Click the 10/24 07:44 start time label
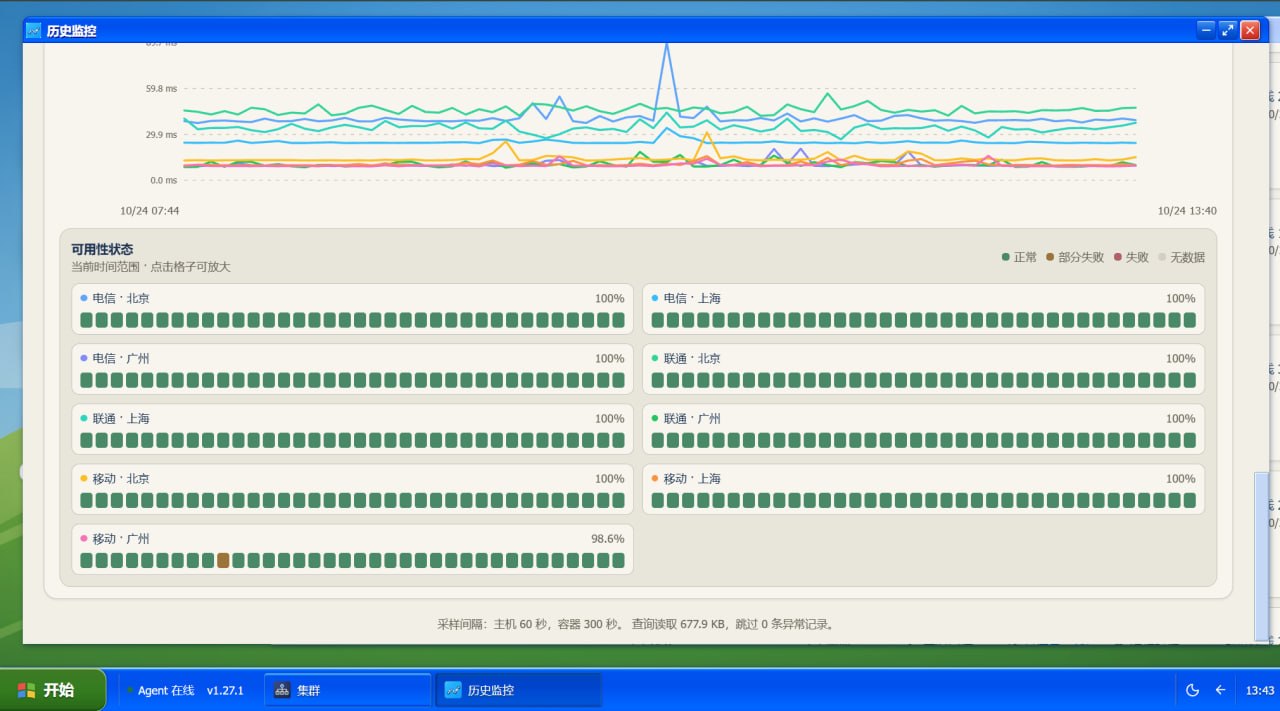 [150, 211]
